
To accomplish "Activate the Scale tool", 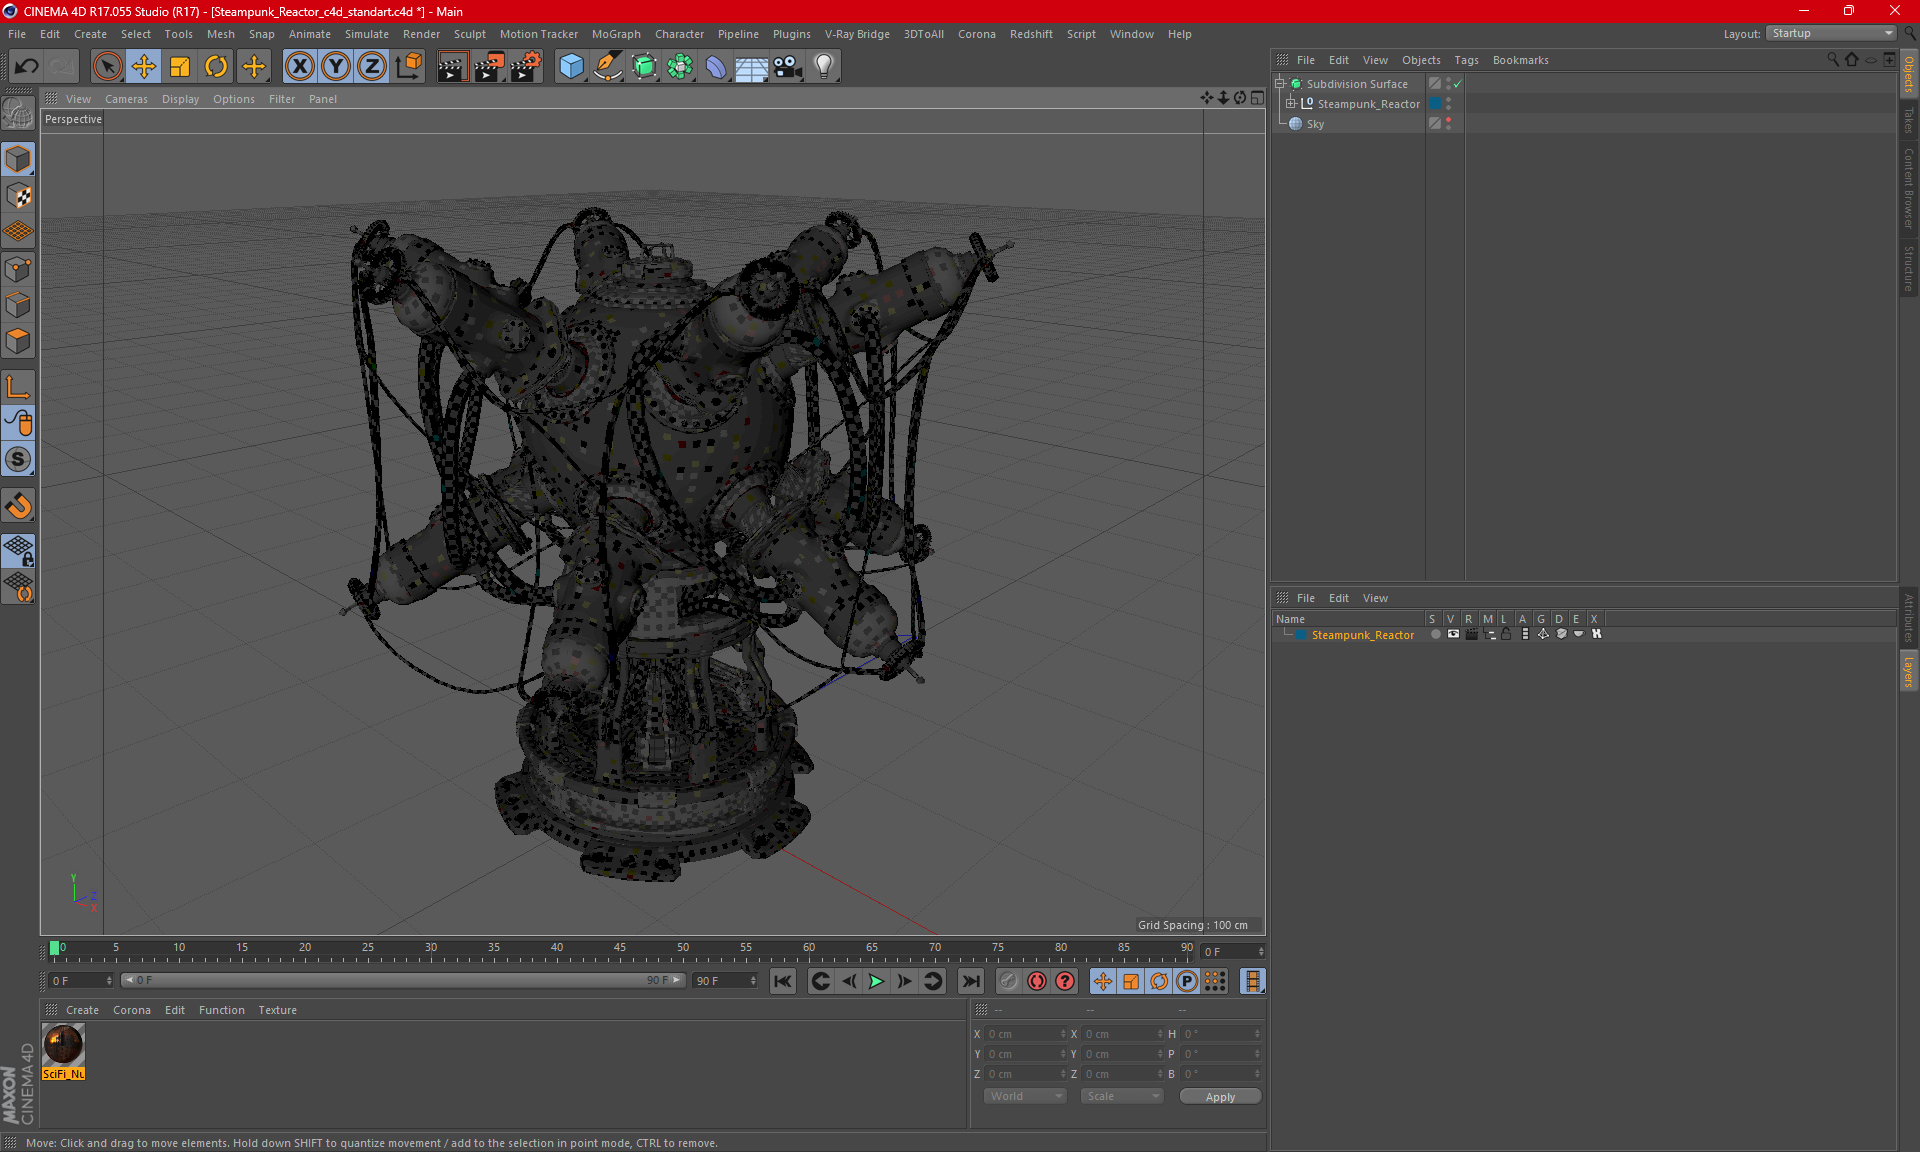I will 180,67.
